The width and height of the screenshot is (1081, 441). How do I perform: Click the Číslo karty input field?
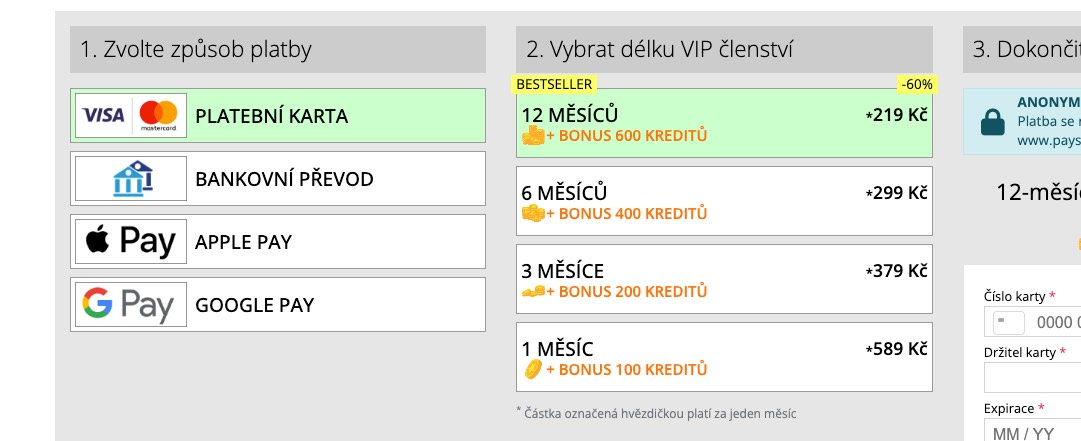point(1055,322)
